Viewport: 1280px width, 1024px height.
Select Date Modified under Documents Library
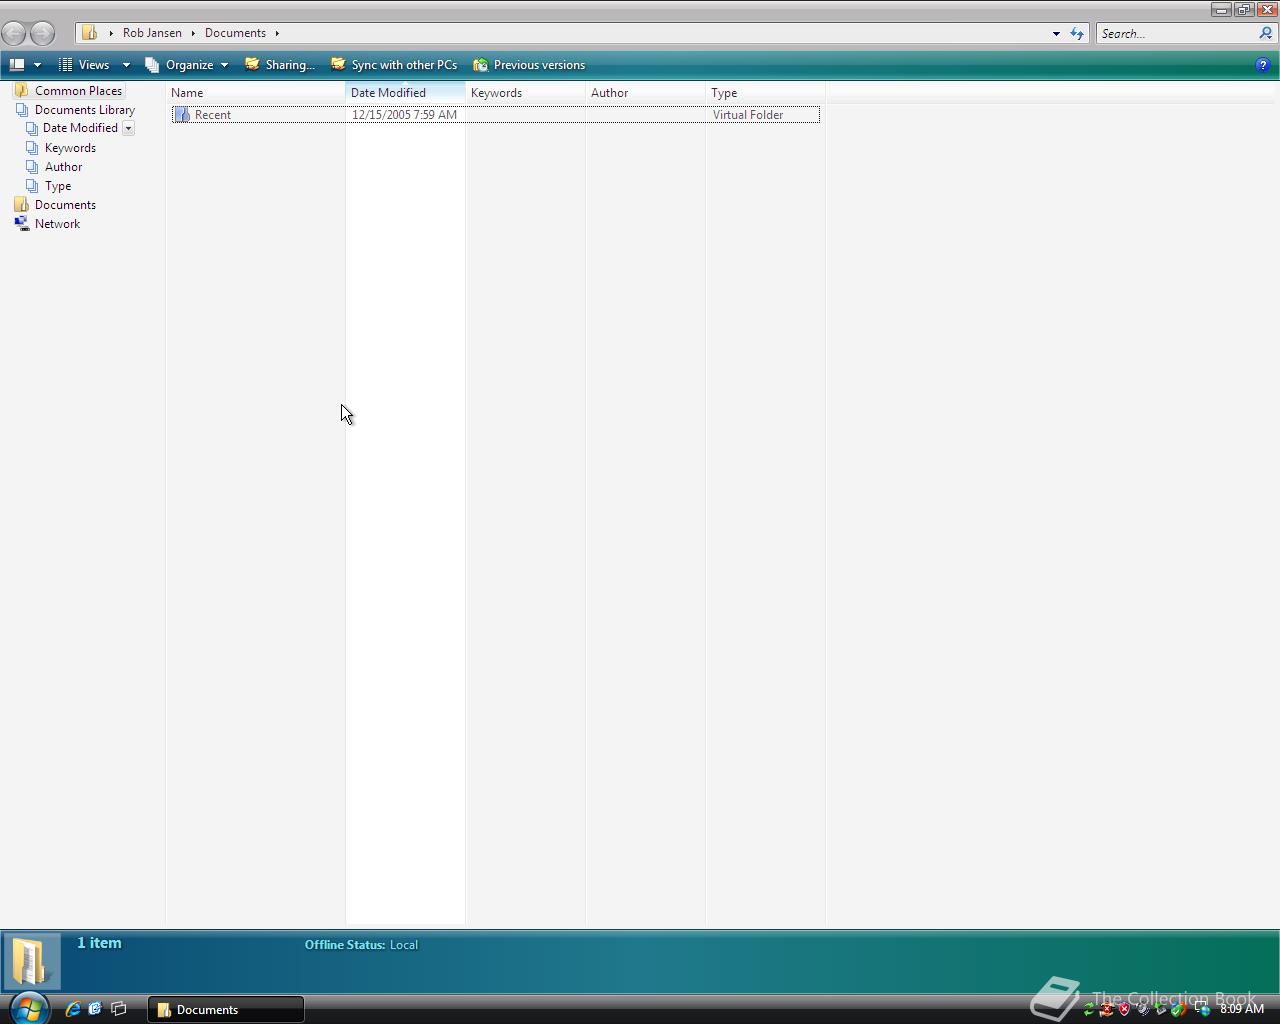80,128
